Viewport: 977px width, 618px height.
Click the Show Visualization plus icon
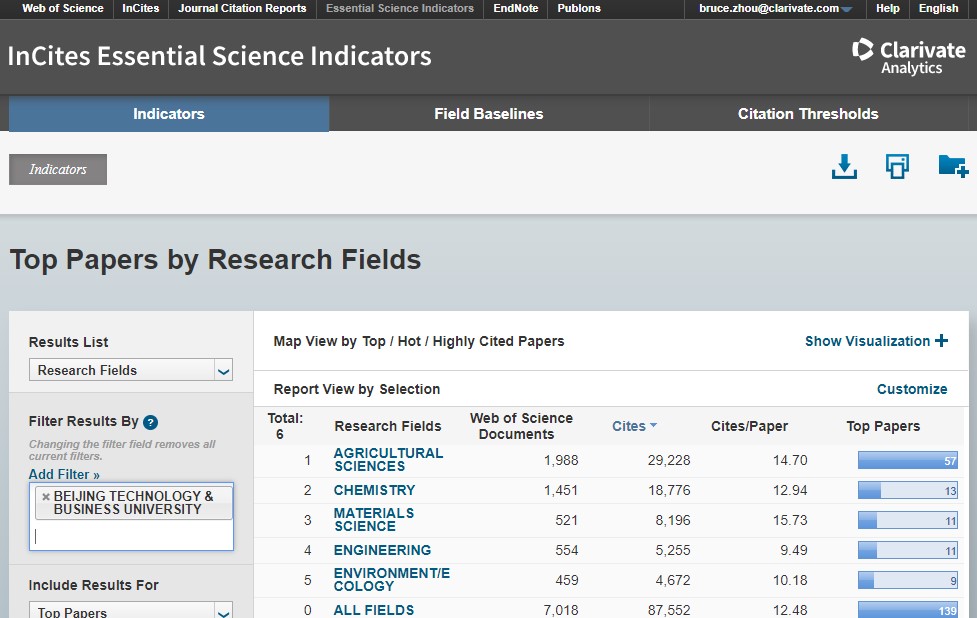click(x=941, y=341)
